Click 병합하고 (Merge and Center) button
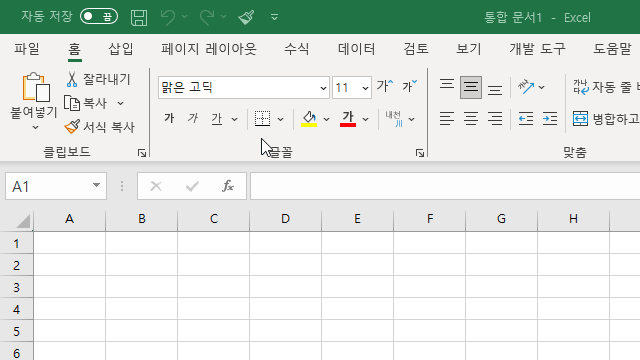Image resolution: width=640 pixels, height=360 pixels. point(606,119)
